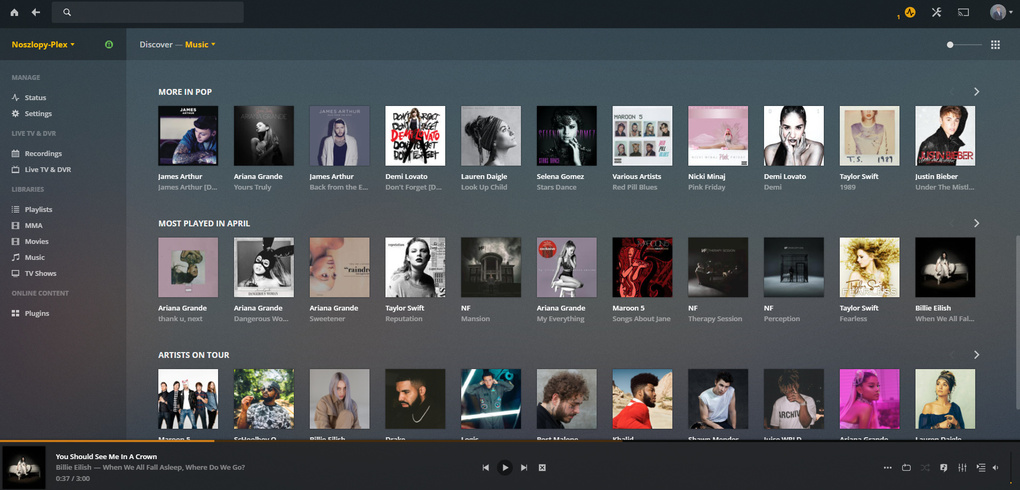This screenshot has height=490, width=1020.
Task: Show next page of More In Pop
Action: pos(976,92)
